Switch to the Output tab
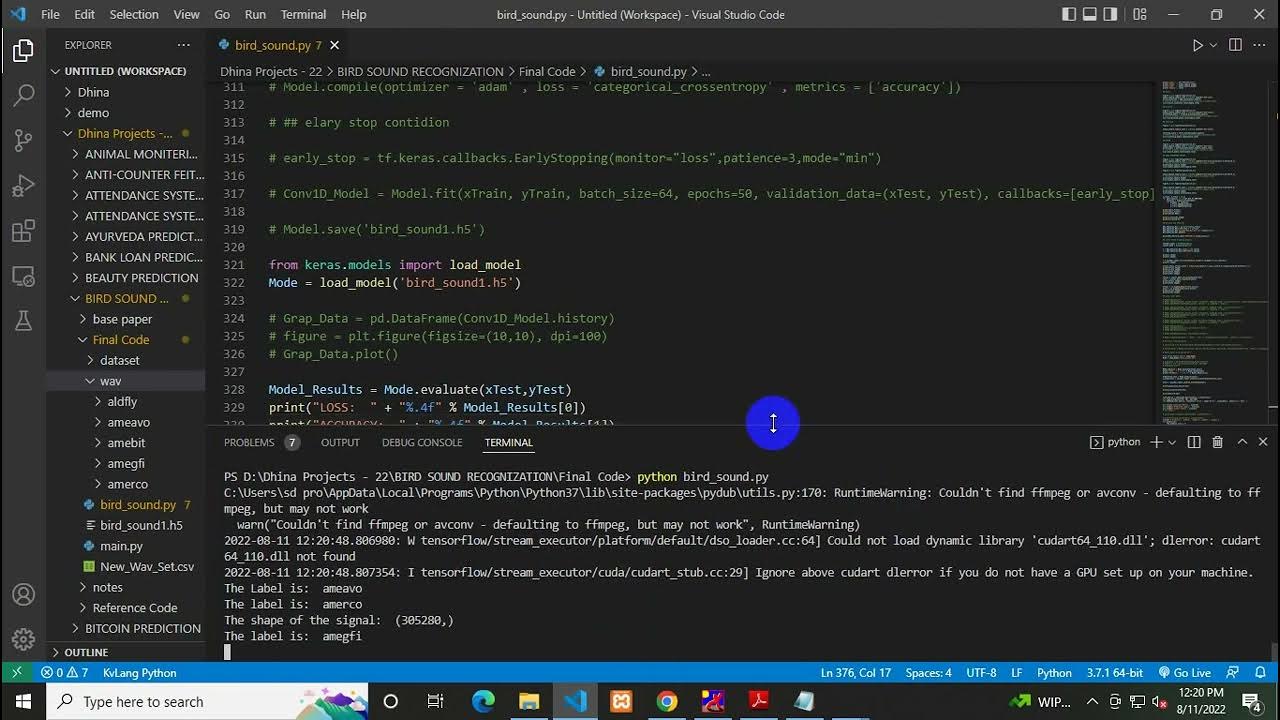The height and width of the screenshot is (720, 1280). pyautogui.click(x=340, y=442)
